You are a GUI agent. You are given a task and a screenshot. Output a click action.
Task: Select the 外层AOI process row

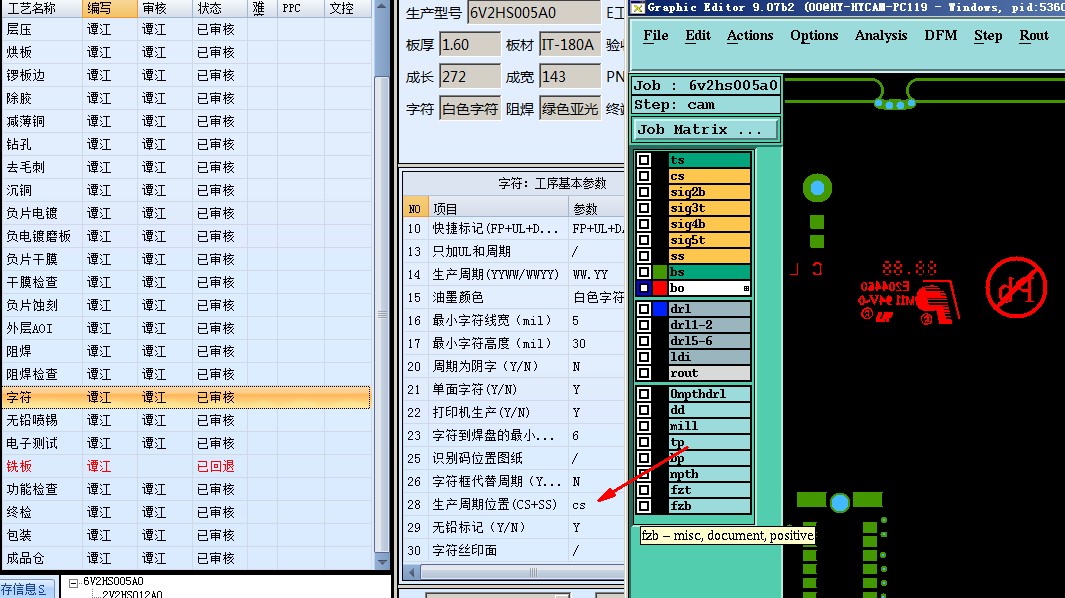click(x=185, y=329)
